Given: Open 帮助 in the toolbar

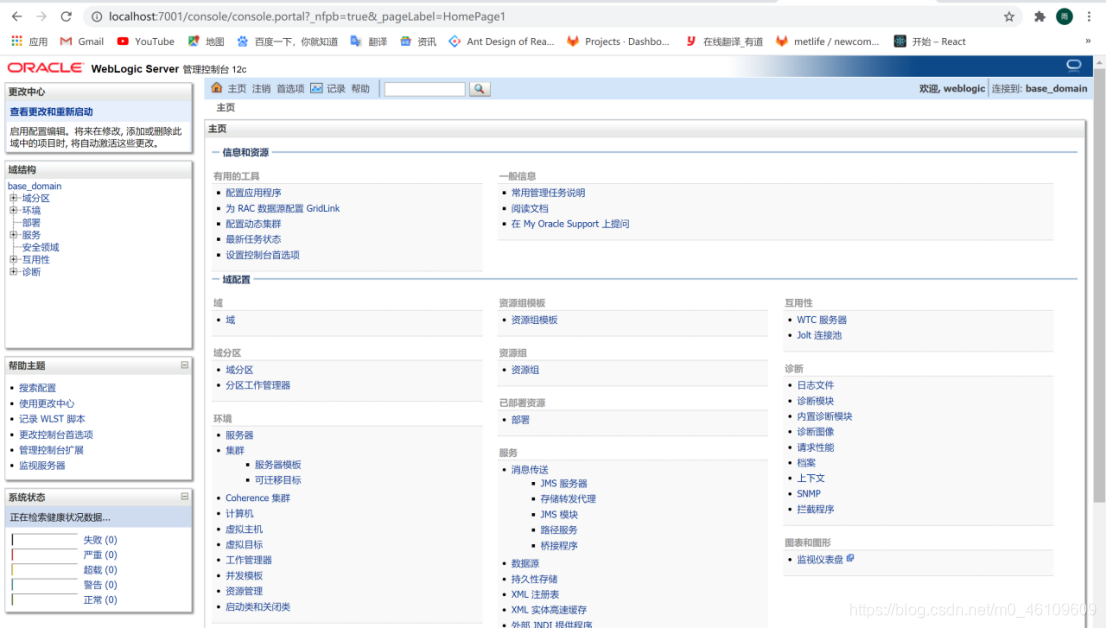Looking at the screenshot, I should click(x=360, y=89).
